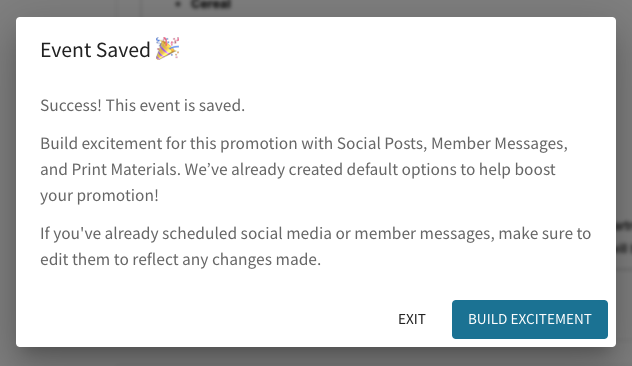632x366 pixels.
Task: Click the EXIT button
Action: 412,319
